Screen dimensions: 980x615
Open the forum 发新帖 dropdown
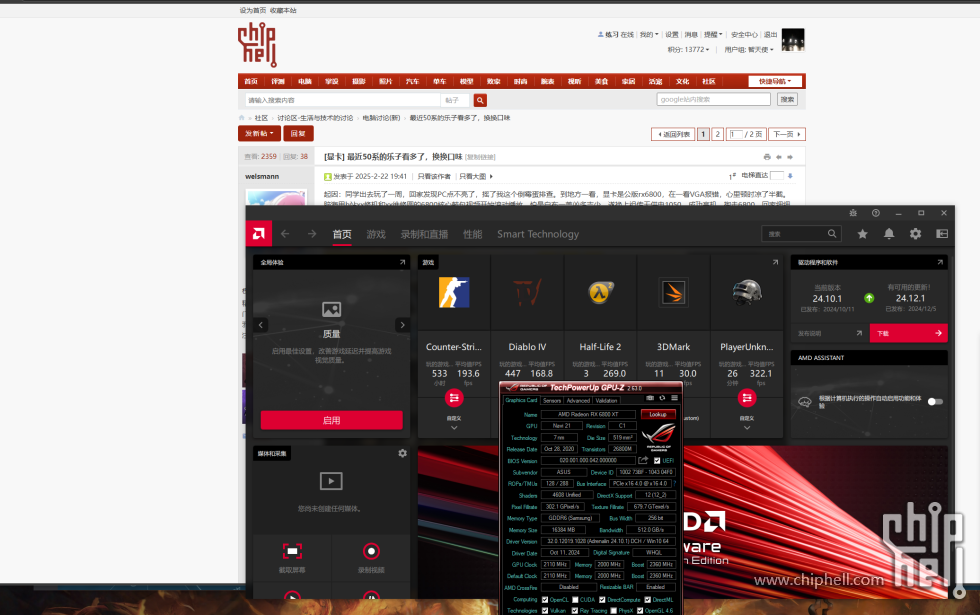pyautogui.click(x=259, y=133)
